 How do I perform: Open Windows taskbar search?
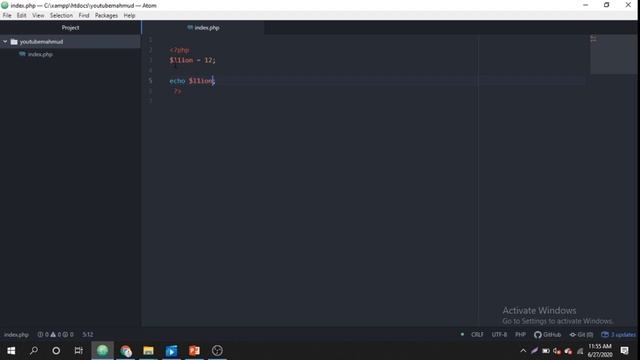[34, 351]
